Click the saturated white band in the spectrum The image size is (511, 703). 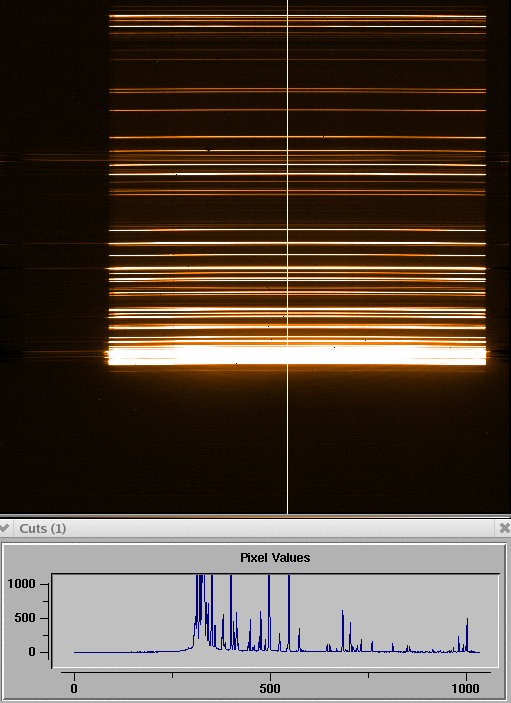coord(297,356)
